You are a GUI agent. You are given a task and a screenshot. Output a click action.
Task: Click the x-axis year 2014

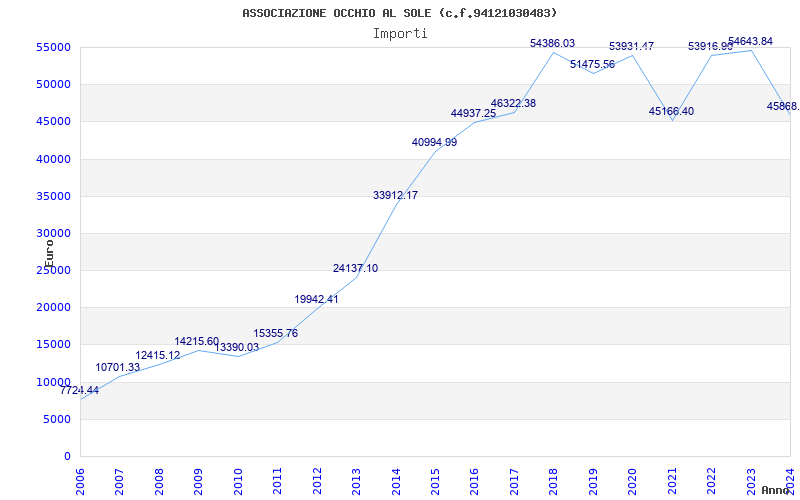(x=396, y=481)
